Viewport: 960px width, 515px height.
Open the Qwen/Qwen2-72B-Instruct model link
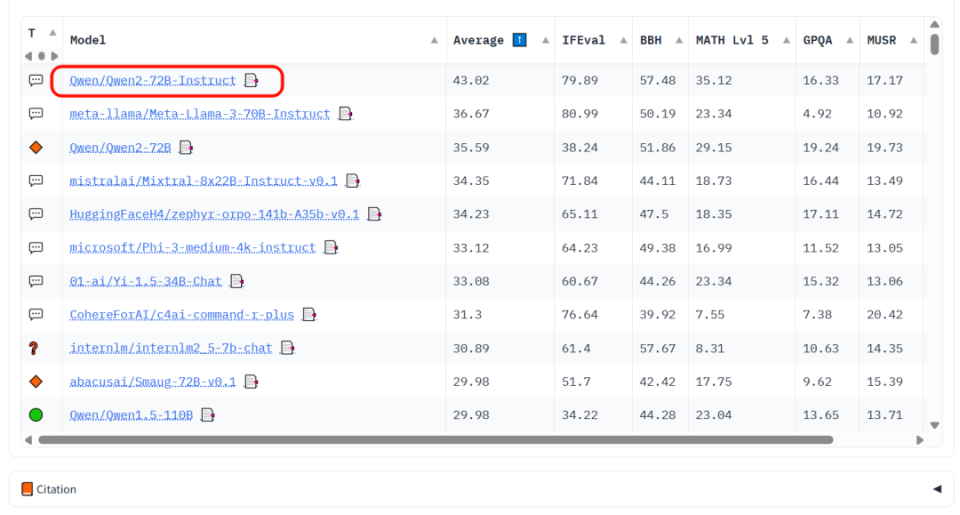click(152, 81)
